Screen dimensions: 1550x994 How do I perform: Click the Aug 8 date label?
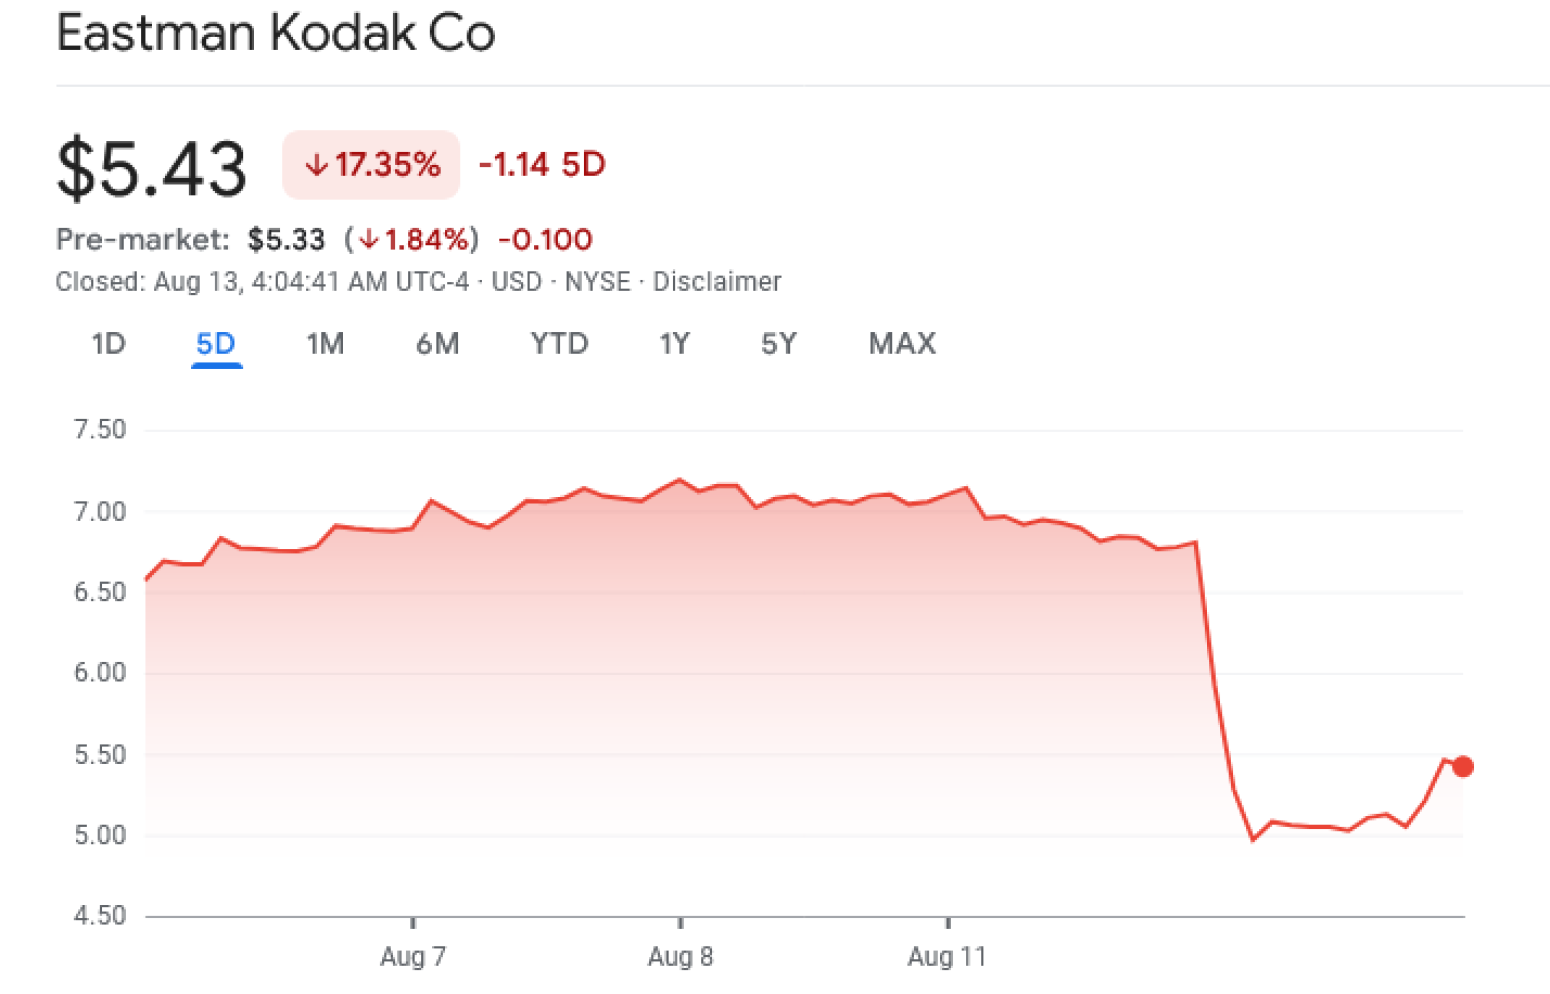coord(680,957)
